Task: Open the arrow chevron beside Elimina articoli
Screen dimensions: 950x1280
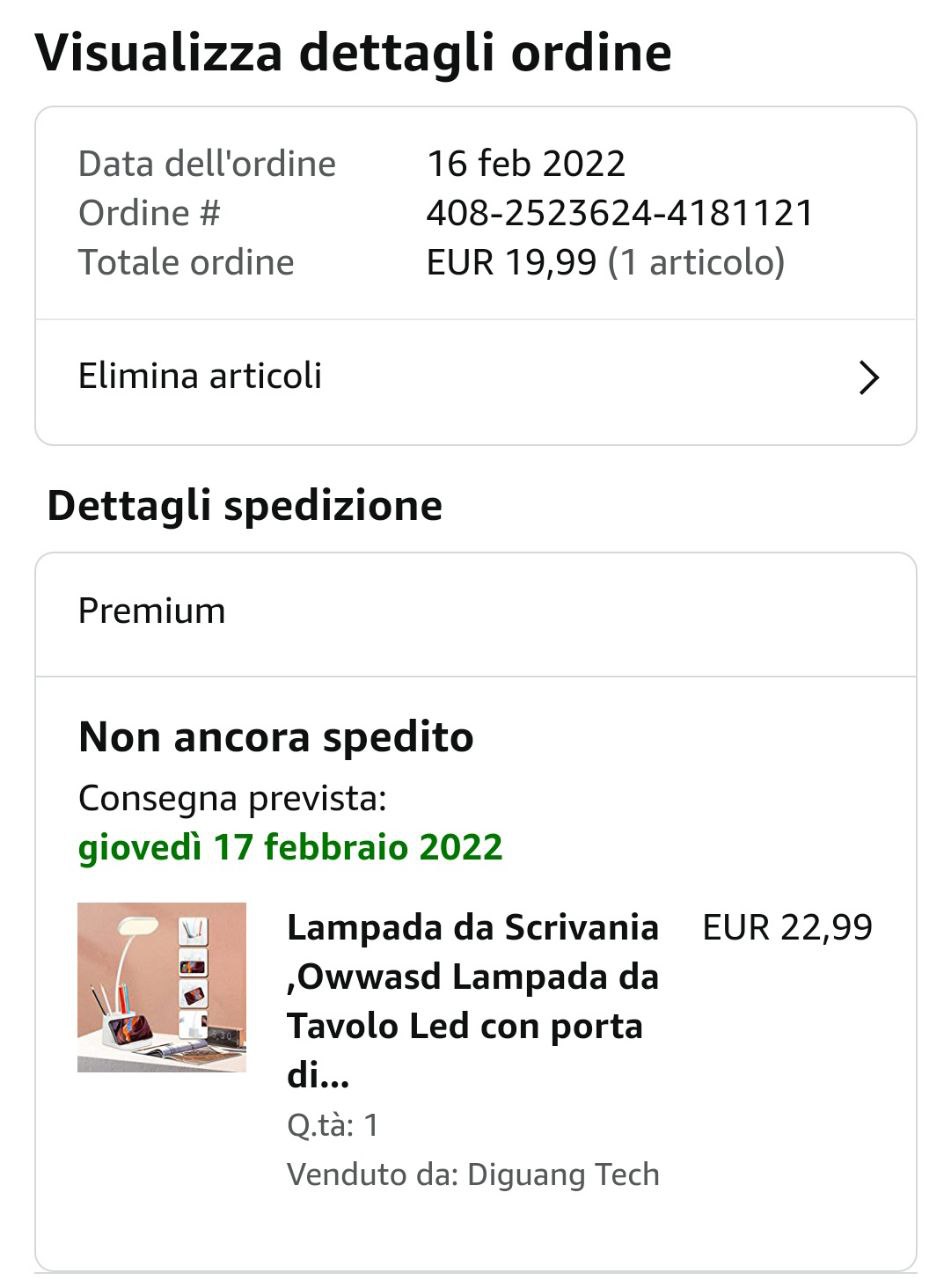Action: [x=868, y=378]
